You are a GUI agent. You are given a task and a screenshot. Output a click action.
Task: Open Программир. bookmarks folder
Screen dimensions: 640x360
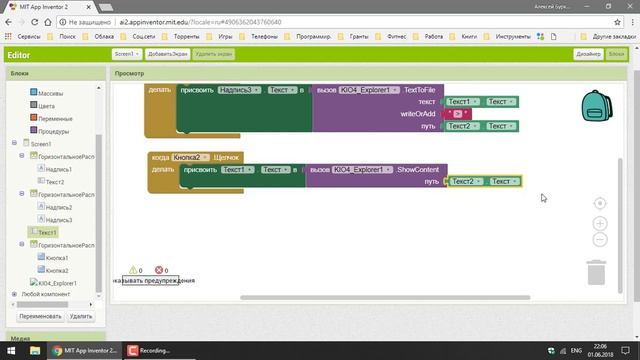point(308,36)
